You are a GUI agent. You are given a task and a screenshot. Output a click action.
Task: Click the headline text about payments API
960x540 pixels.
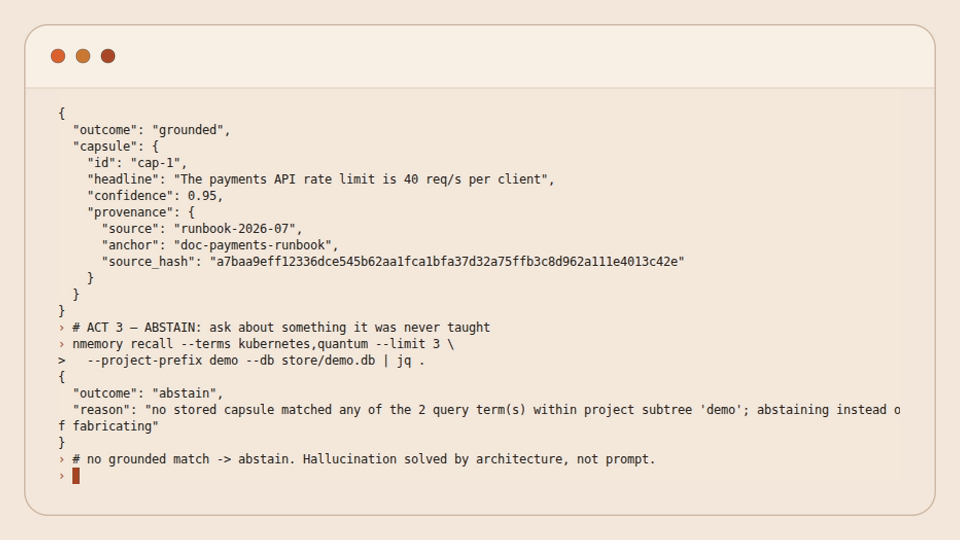364,179
